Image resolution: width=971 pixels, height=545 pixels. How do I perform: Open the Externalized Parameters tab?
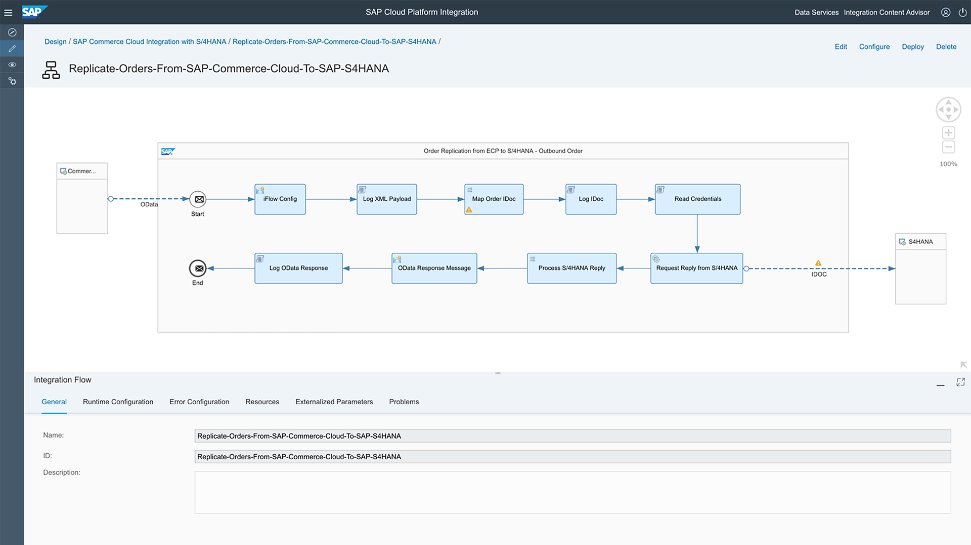(x=334, y=402)
